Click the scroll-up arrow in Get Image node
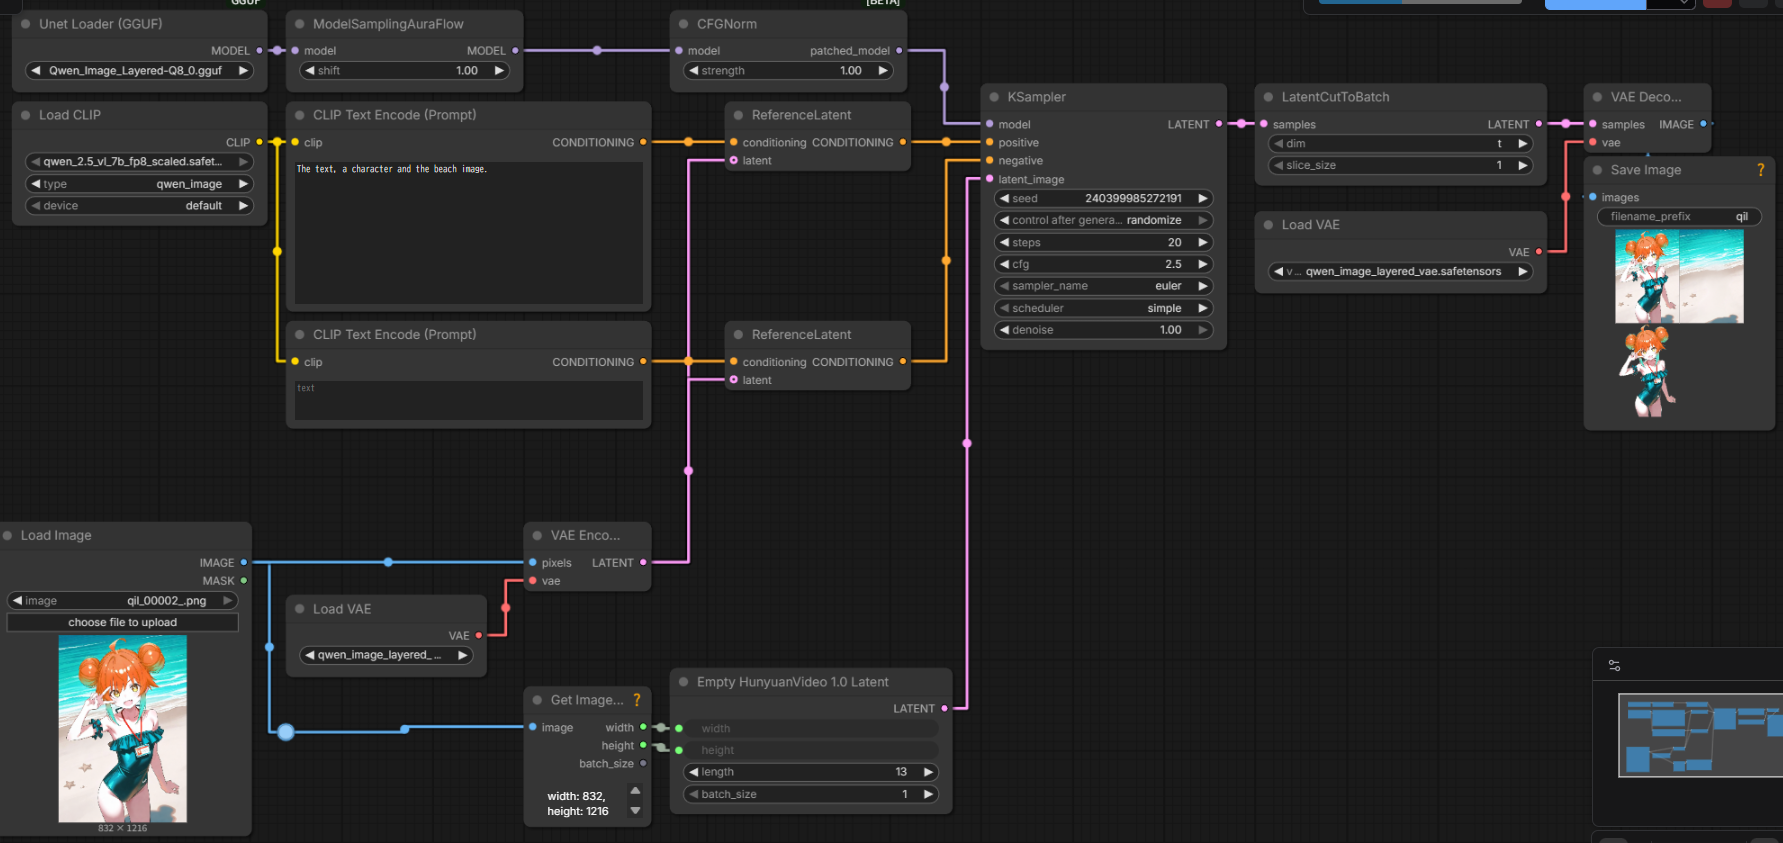The width and height of the screenshot is (1783, 843). click(635, 790)
